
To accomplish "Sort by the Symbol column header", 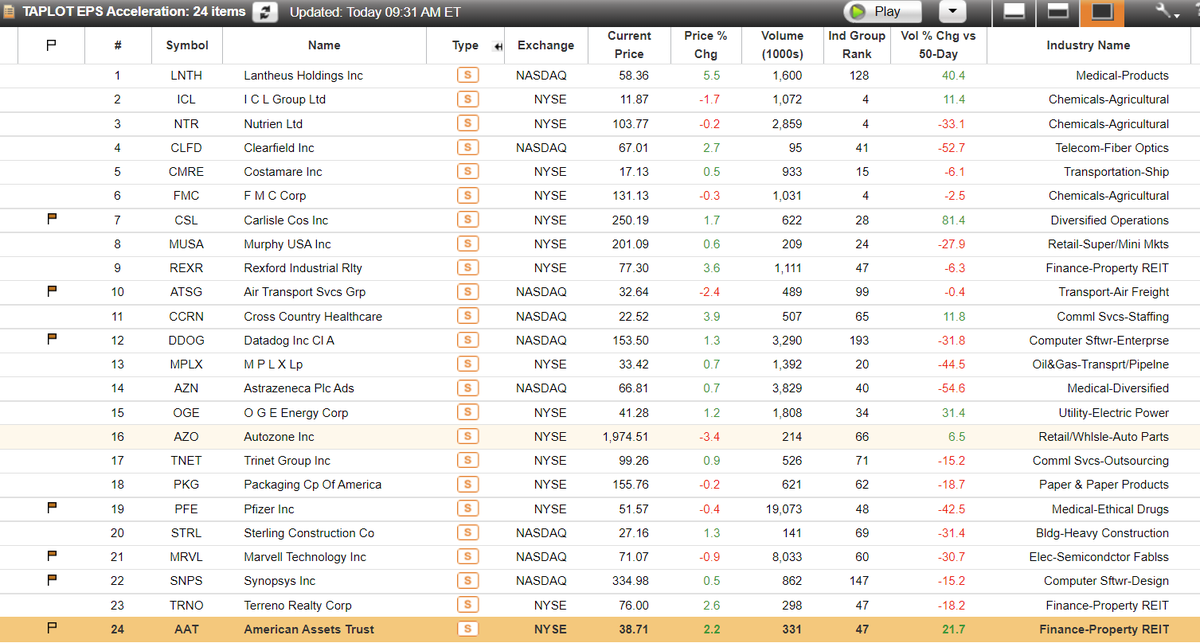I will click(187, 45).
